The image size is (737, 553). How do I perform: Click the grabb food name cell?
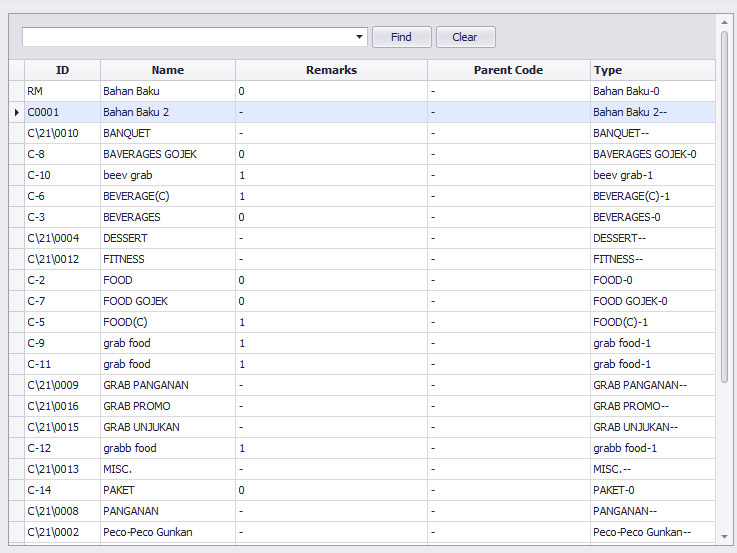click(x=168, y=448)
